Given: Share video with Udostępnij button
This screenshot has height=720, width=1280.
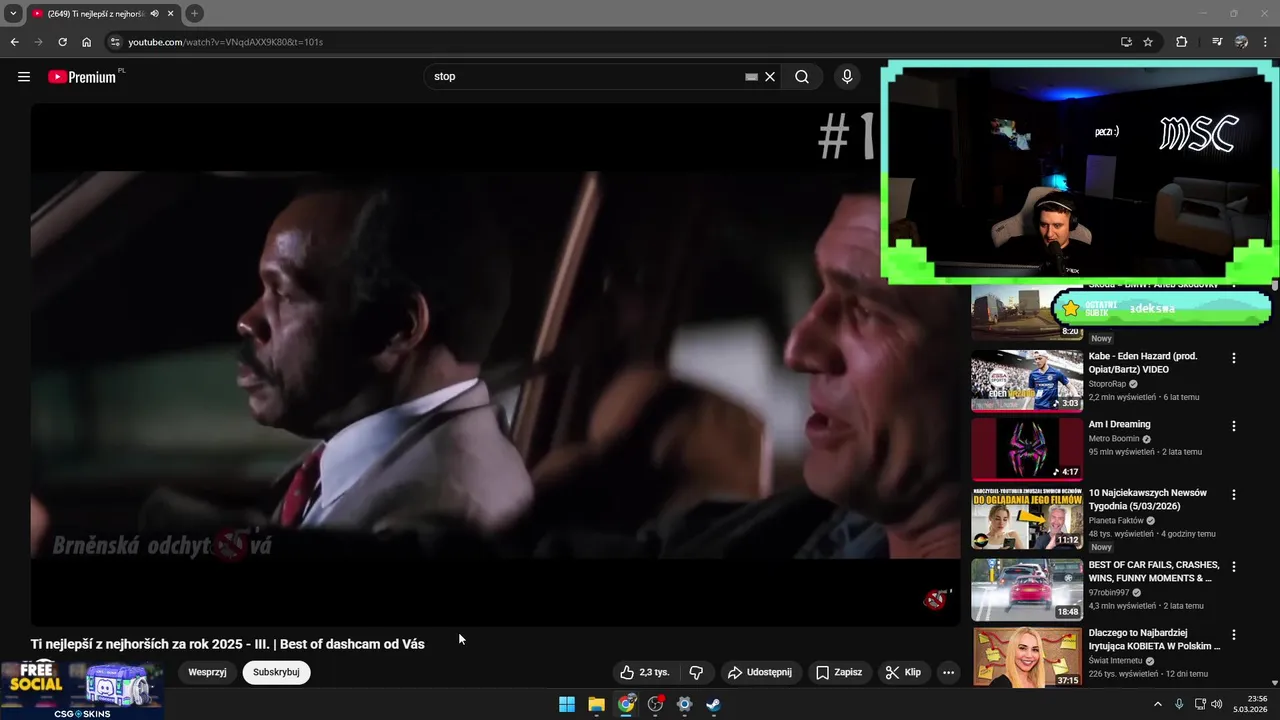Looking at the screenshot, I should 759,672.
